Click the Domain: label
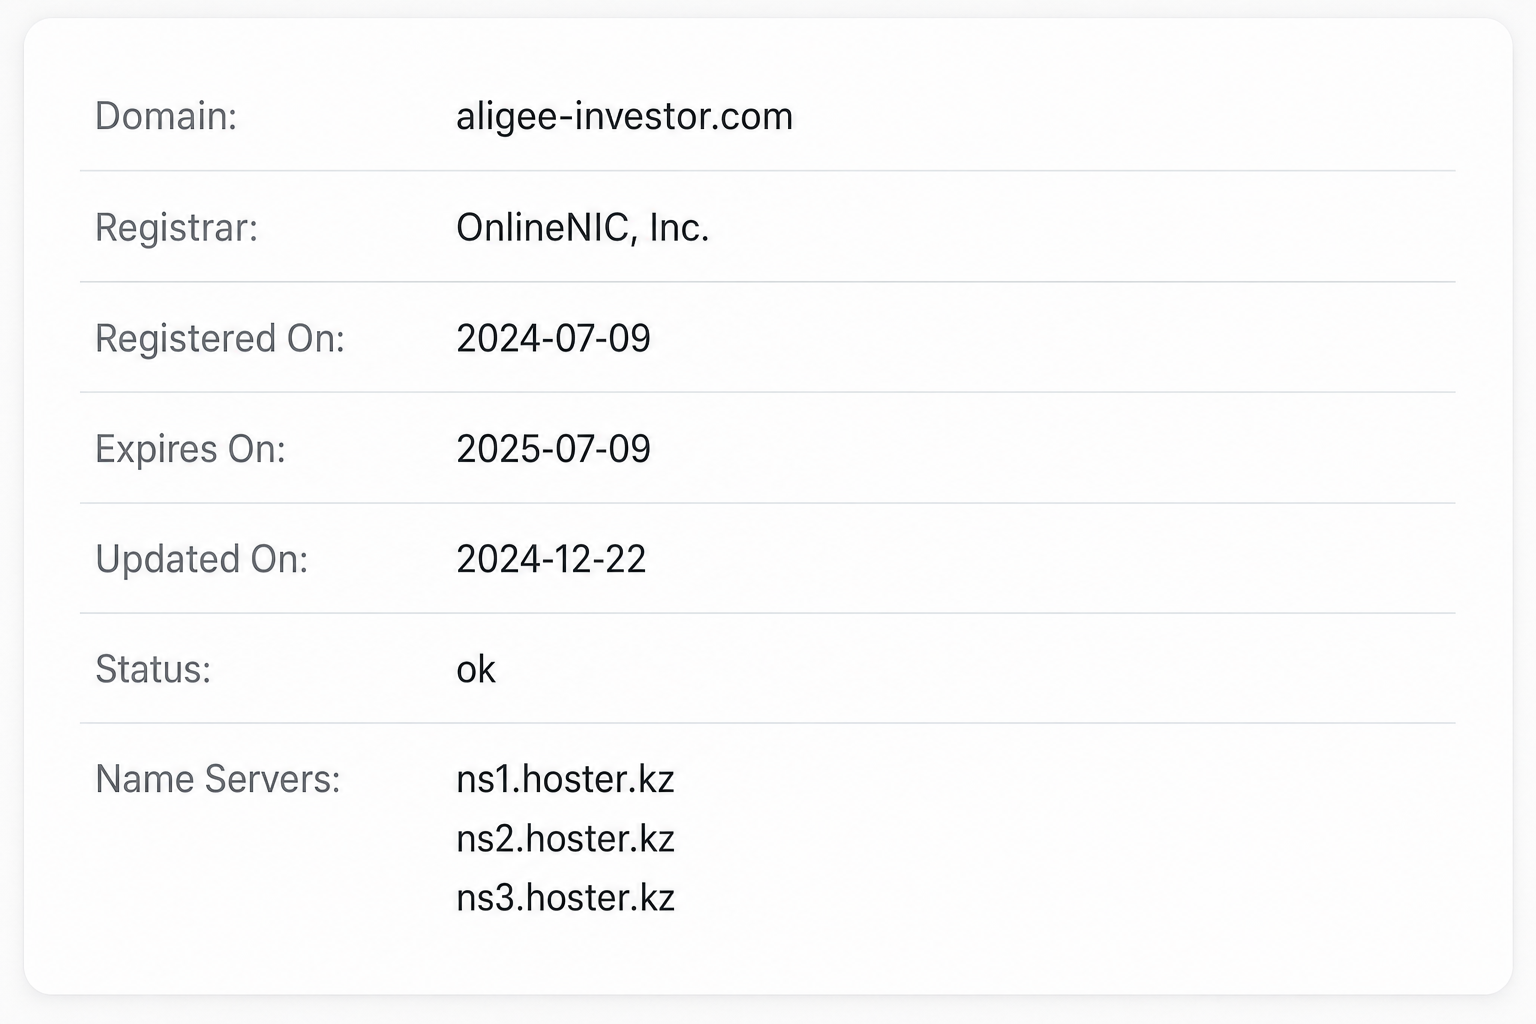 point(166,117)
